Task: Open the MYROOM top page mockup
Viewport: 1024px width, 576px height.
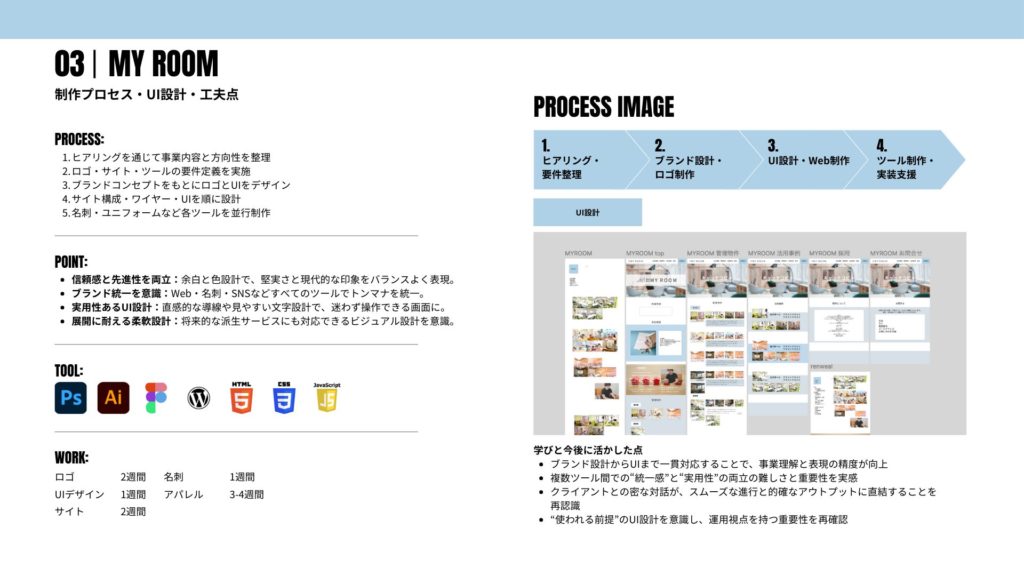Action: (x=655, y=340)
